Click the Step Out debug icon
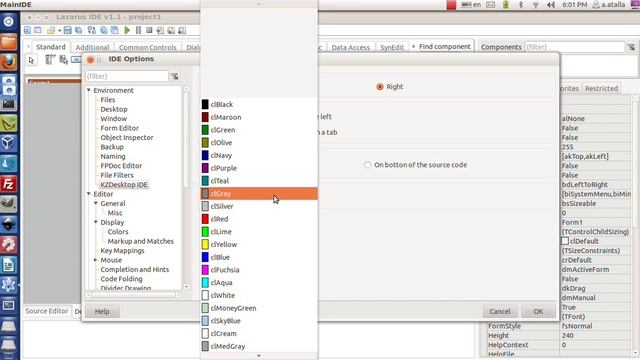The width and height of the screenshot is (640, 360). click(182, 30)
